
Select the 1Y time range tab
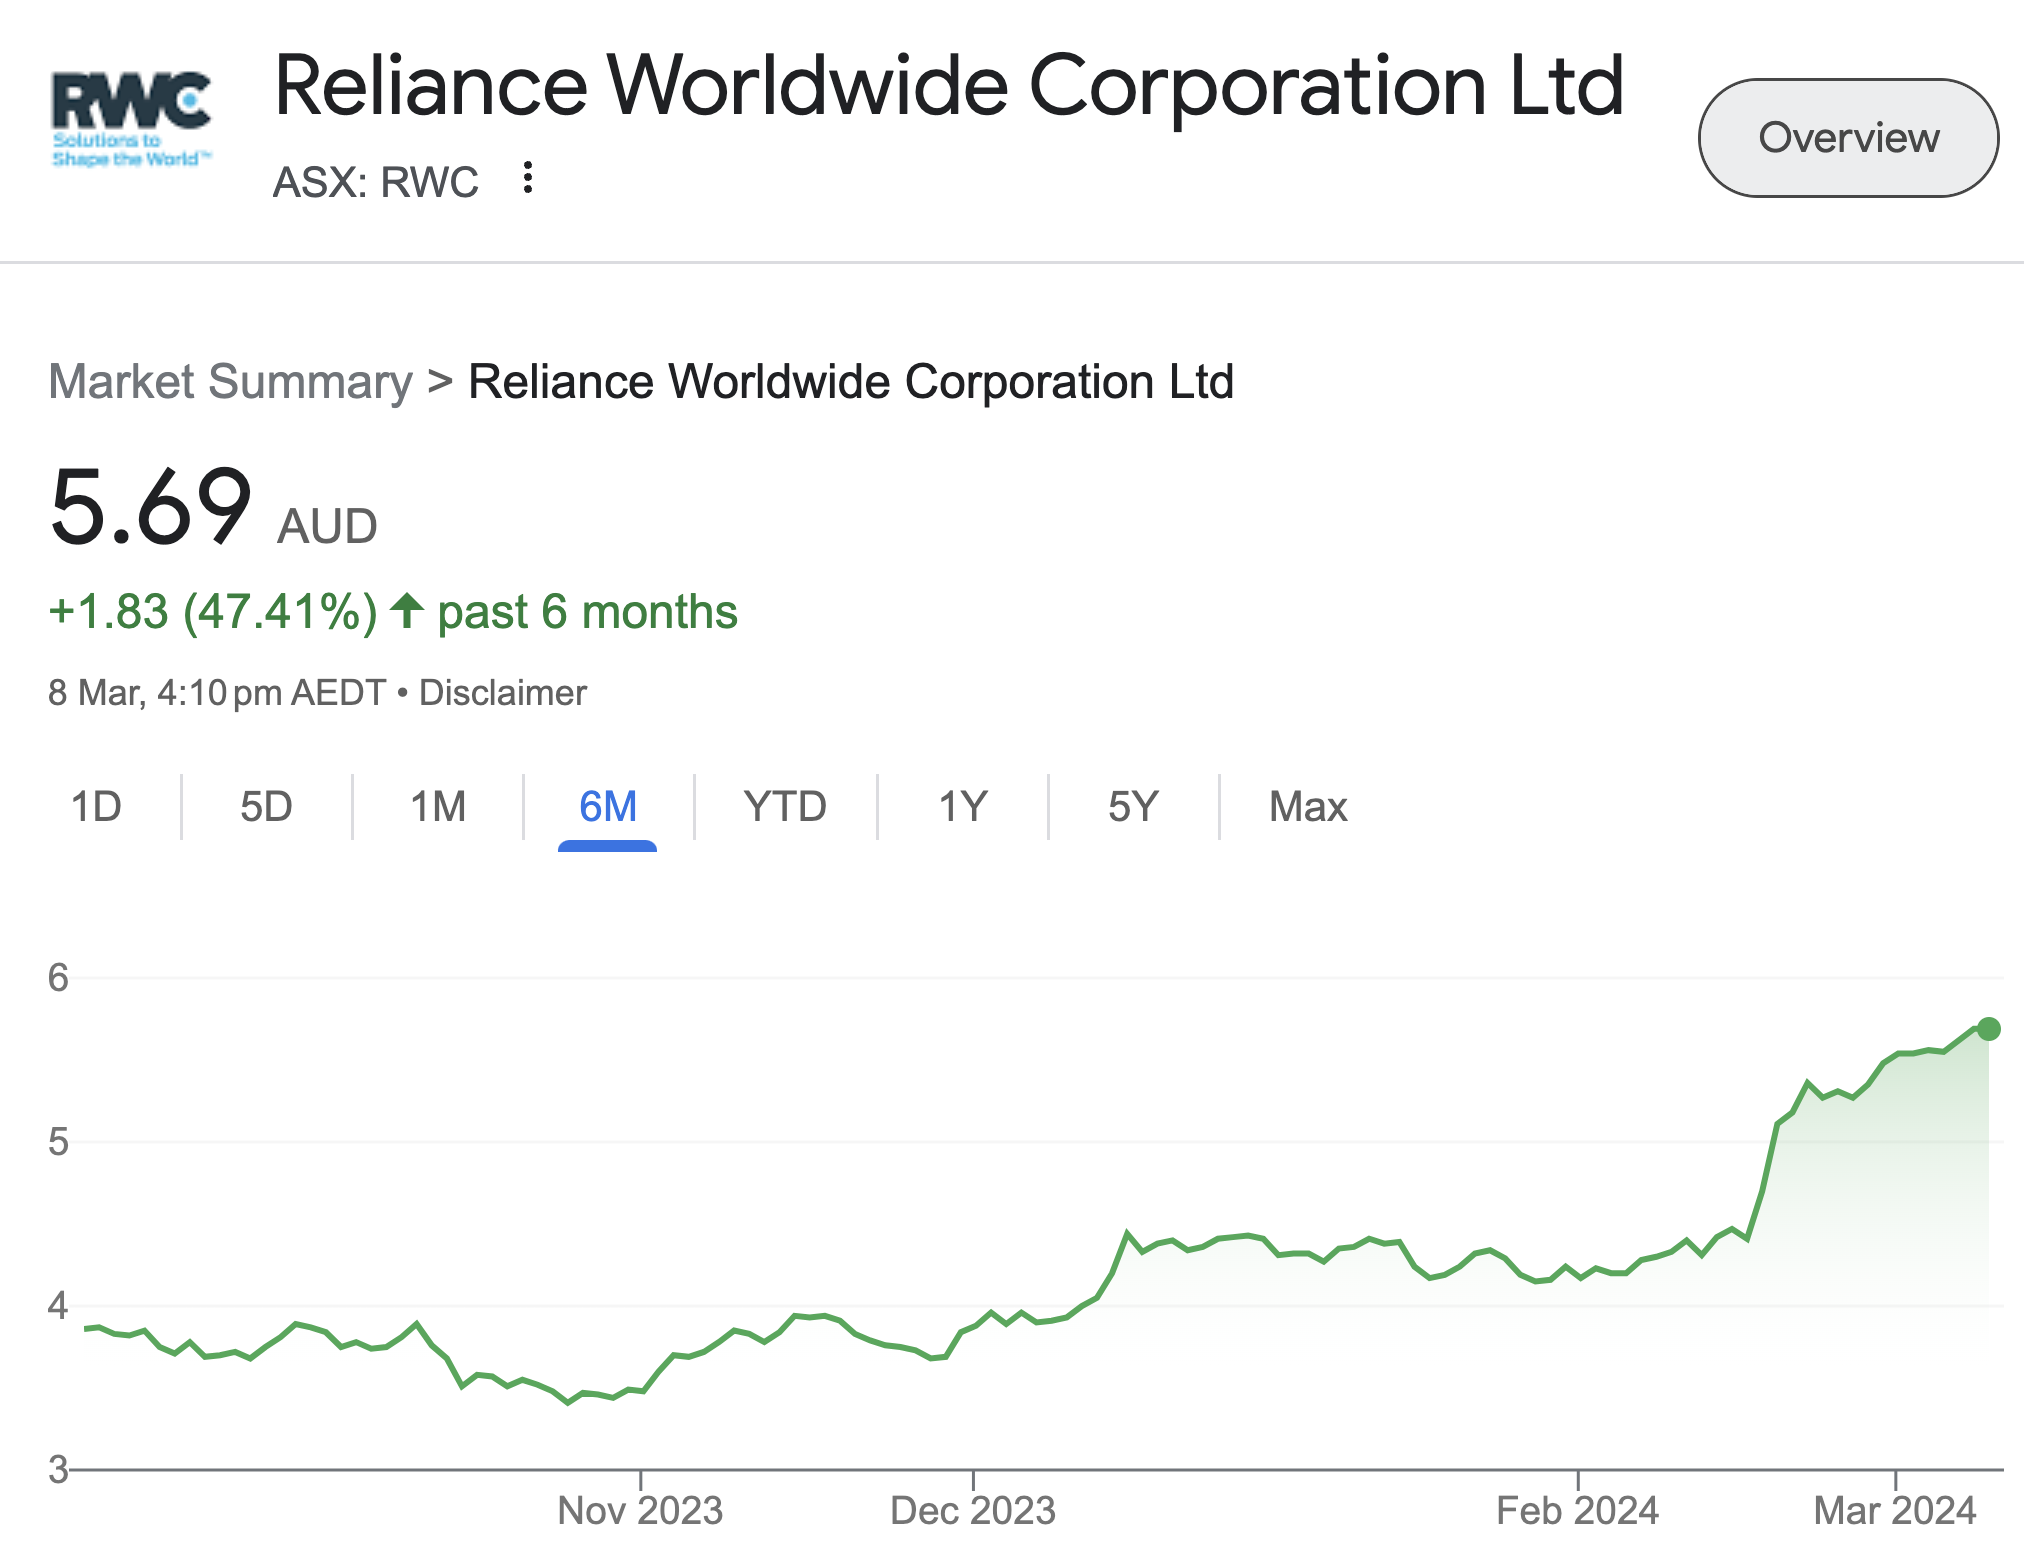click(x=963, y=806)
